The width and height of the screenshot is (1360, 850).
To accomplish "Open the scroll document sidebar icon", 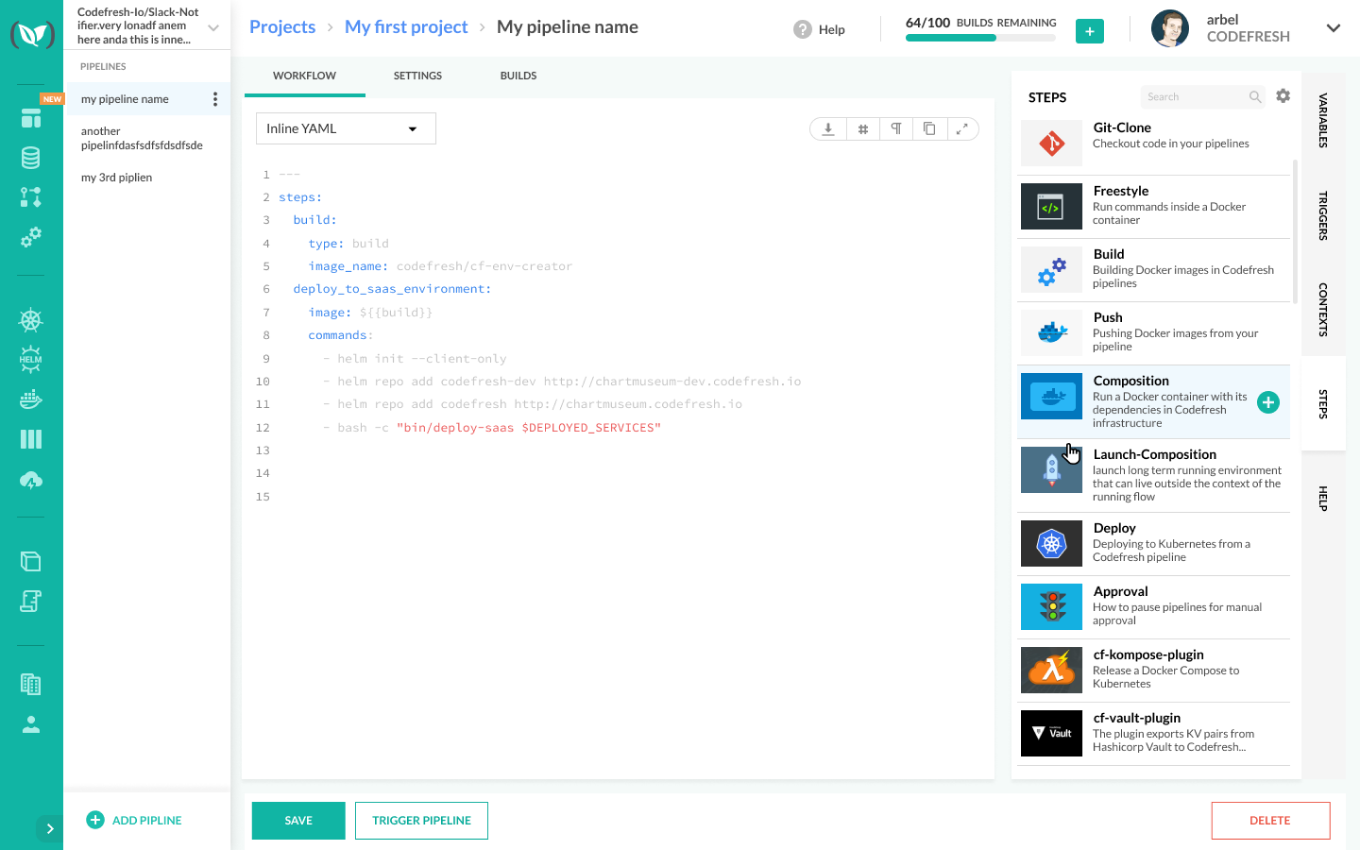I will click(31, 601).
